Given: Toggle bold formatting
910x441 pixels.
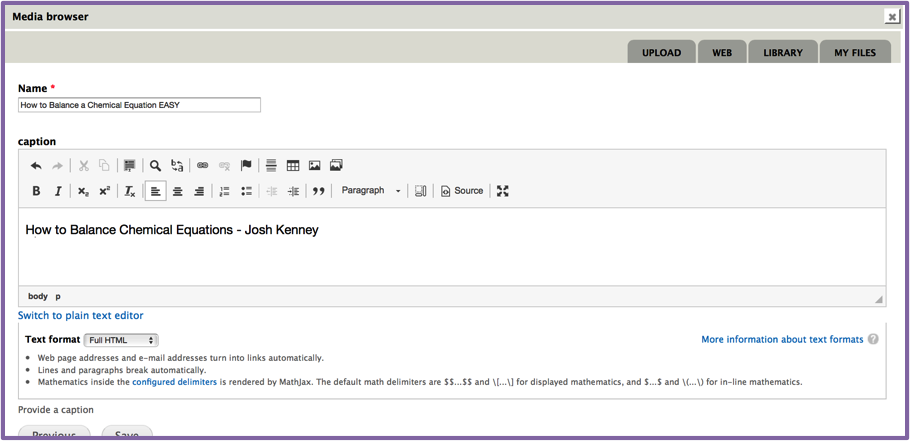Looking at the screenshot, I should [x=36, y=191].
